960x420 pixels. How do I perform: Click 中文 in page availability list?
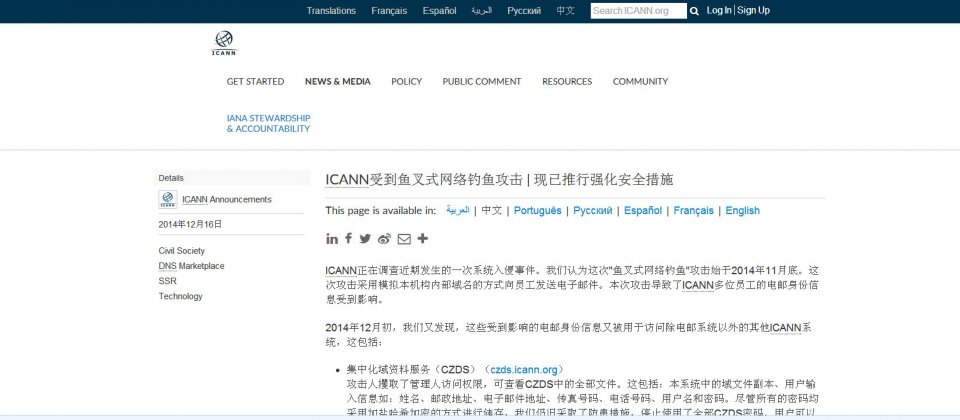(x=492, y=211)
